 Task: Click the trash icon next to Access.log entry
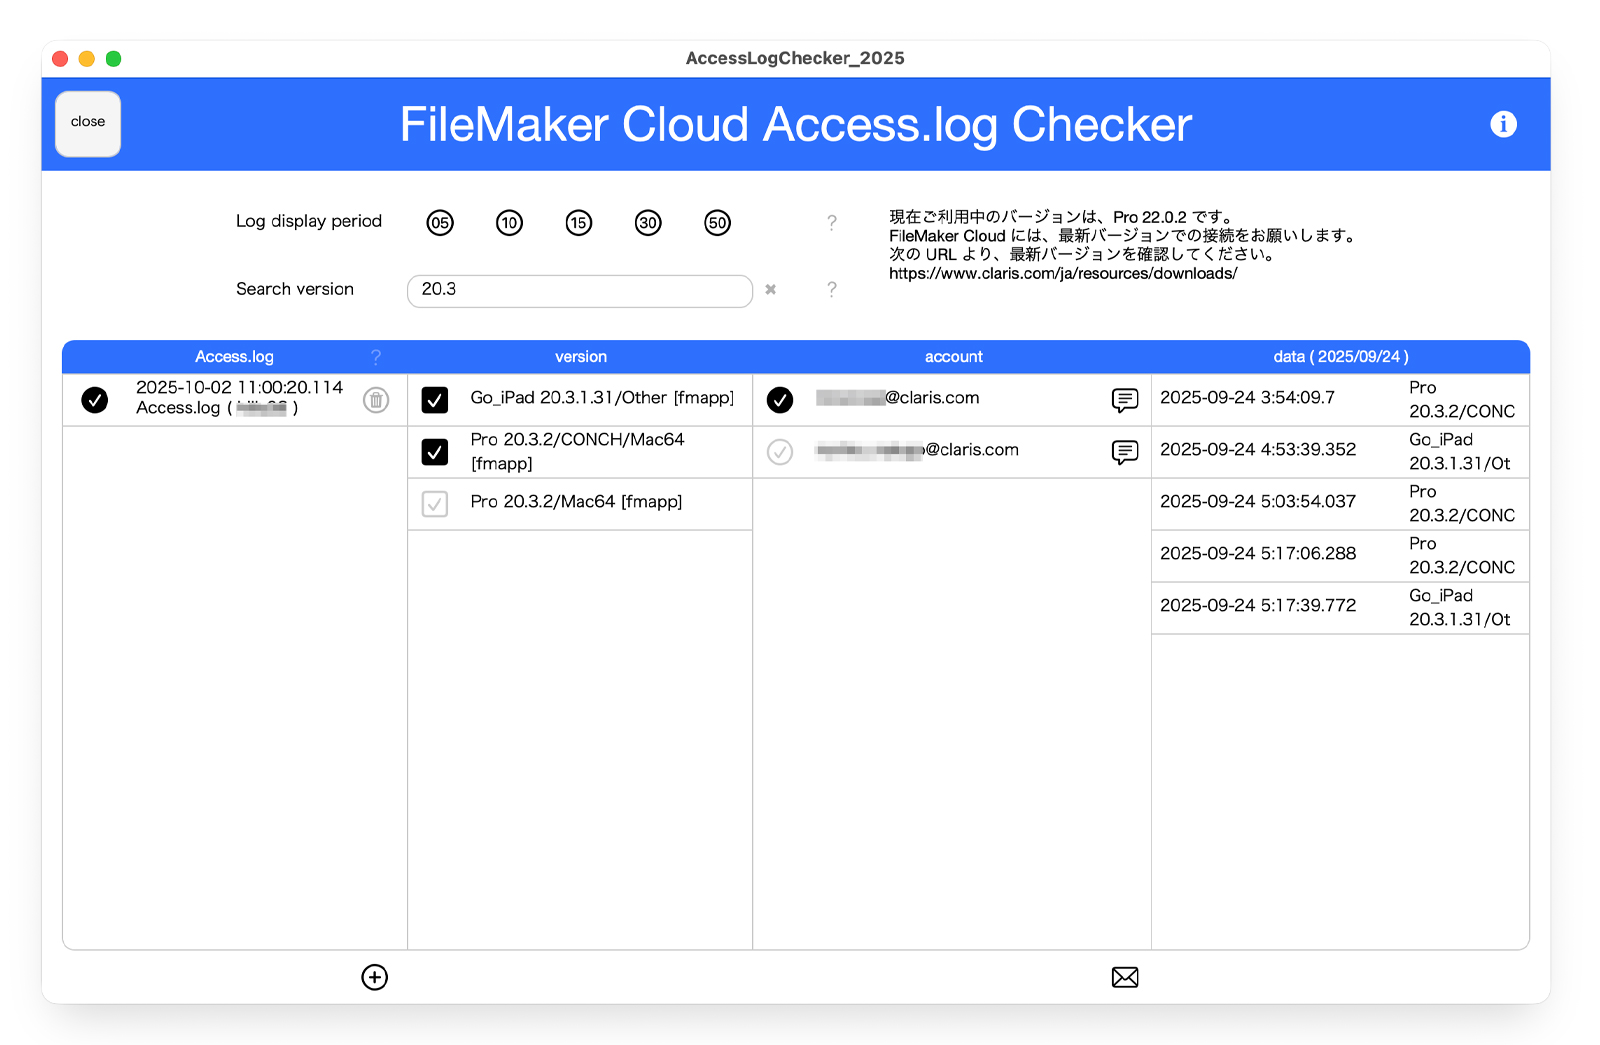375,401
